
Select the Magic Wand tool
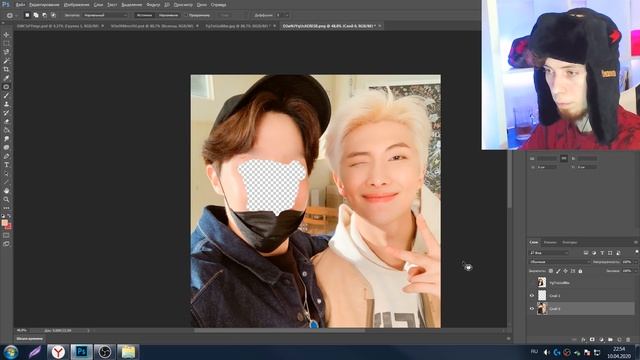pyautogui.click(x=6, y=60)
